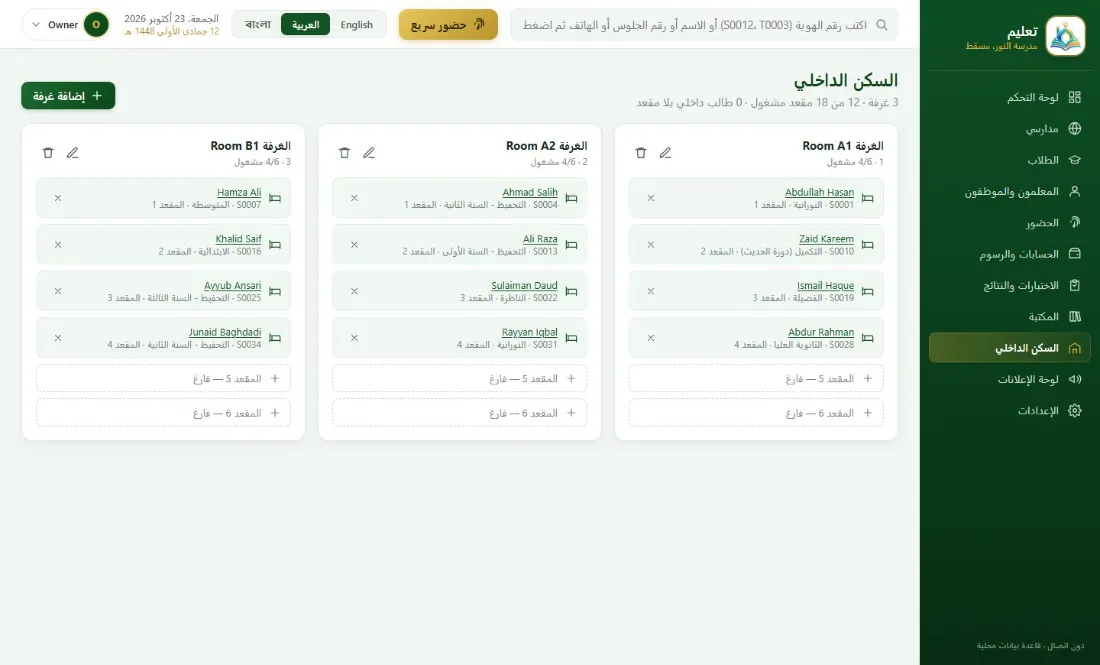Assign a student to Room A1 seat 6
Image resolution: width=1100 pixels, height=665 pixels.
(x=756, y=412)
